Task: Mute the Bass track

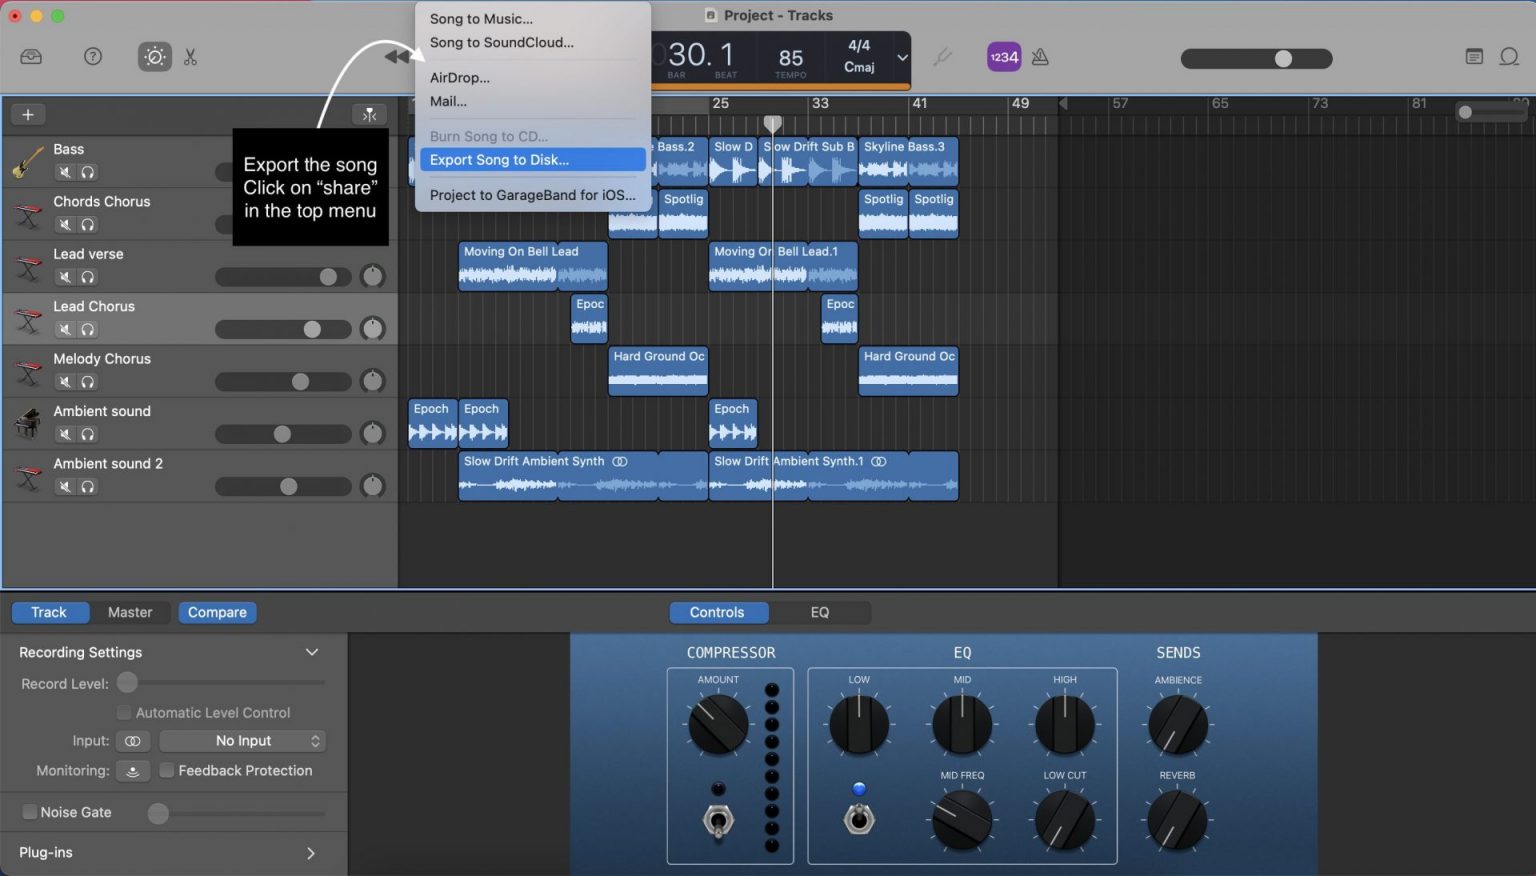Action: tap(65, 172)
